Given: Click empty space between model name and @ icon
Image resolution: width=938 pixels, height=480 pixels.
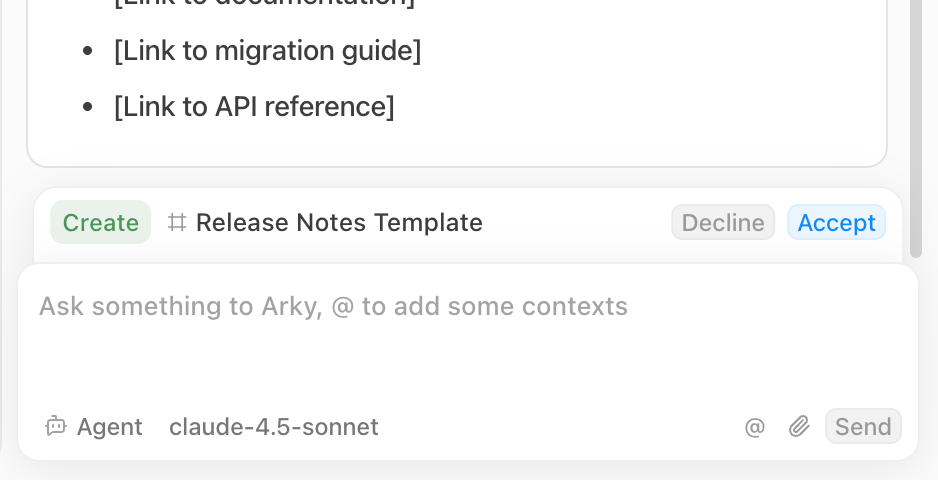Looking at the screenshot, I should (x=560, y=427).
